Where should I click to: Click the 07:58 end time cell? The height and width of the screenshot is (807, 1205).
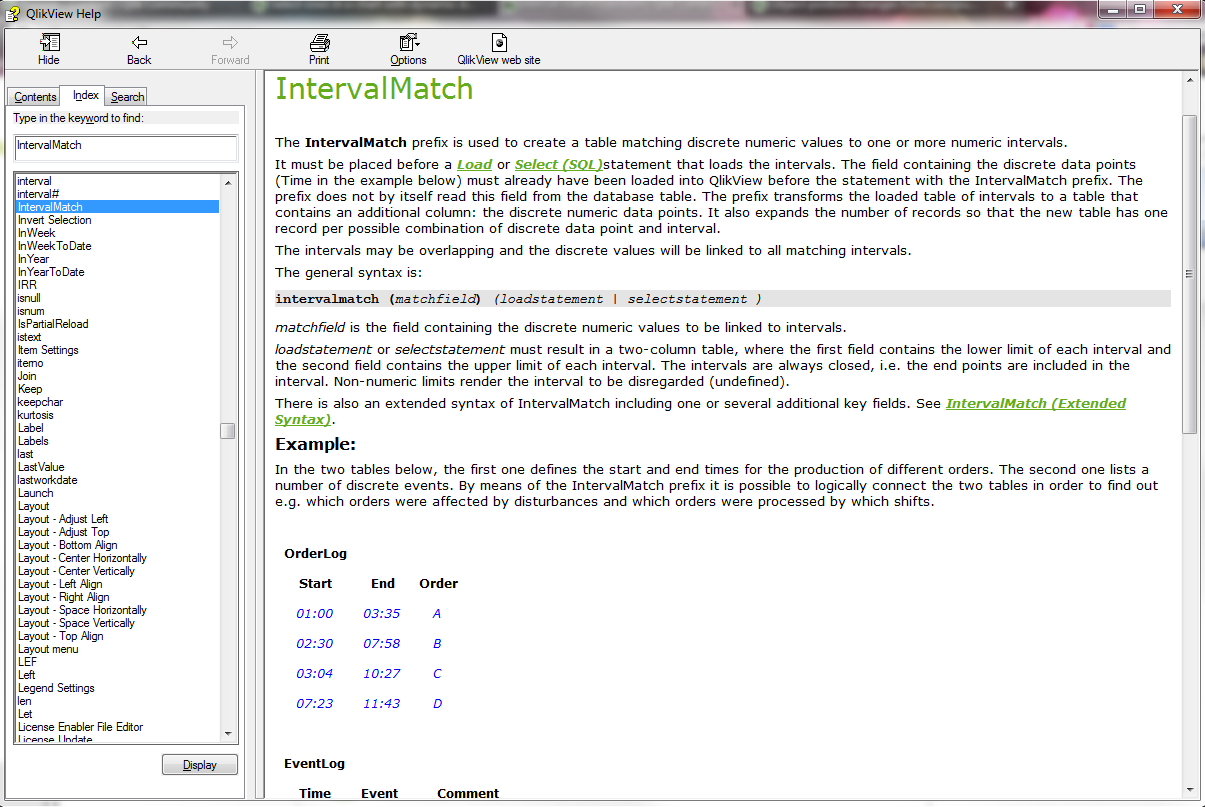point(382,644)
